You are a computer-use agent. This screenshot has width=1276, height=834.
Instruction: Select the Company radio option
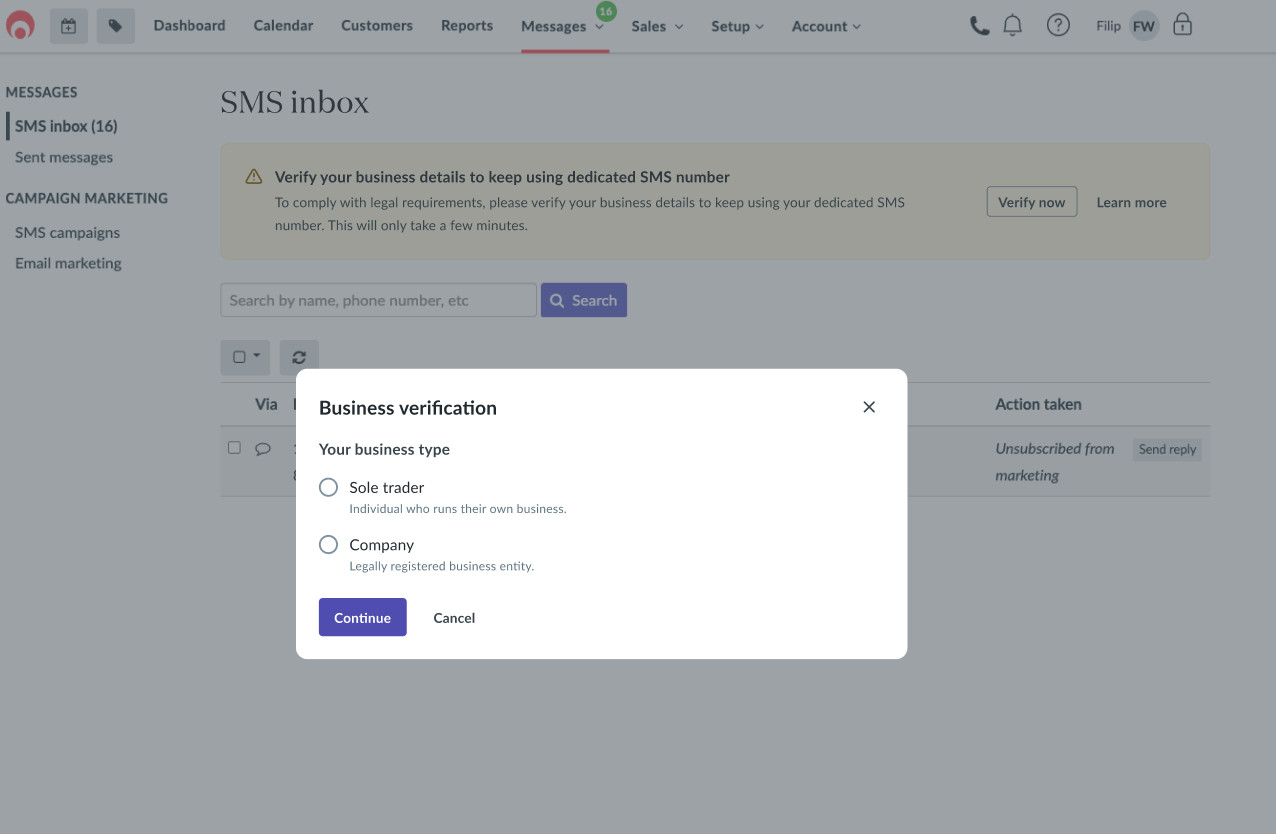[x=328, y=545]
